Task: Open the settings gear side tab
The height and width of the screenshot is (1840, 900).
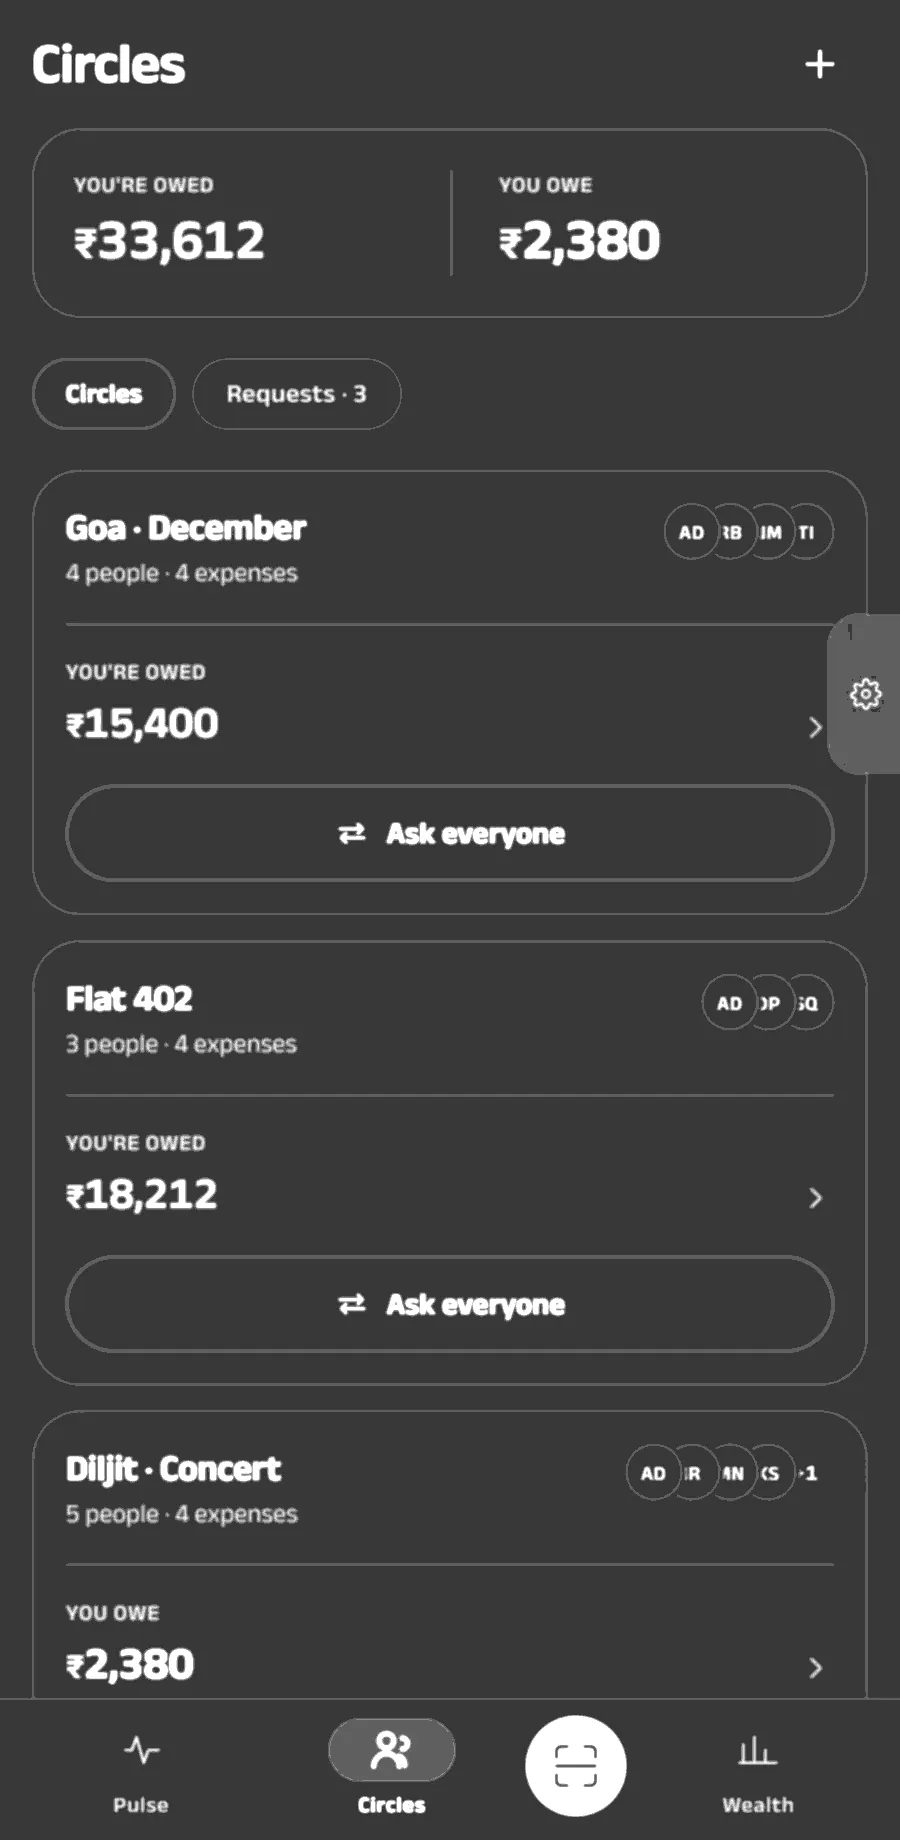Action: click(x=865, y=694)
